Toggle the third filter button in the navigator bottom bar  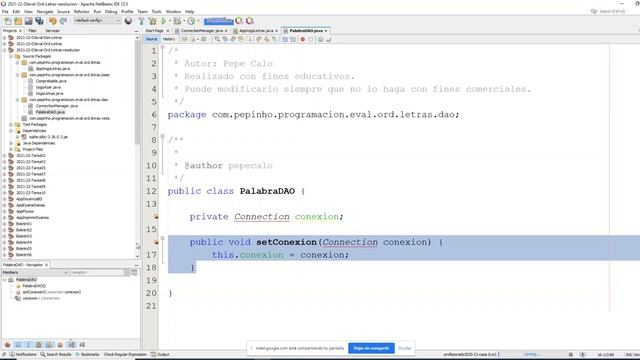[x=28, y=345]
